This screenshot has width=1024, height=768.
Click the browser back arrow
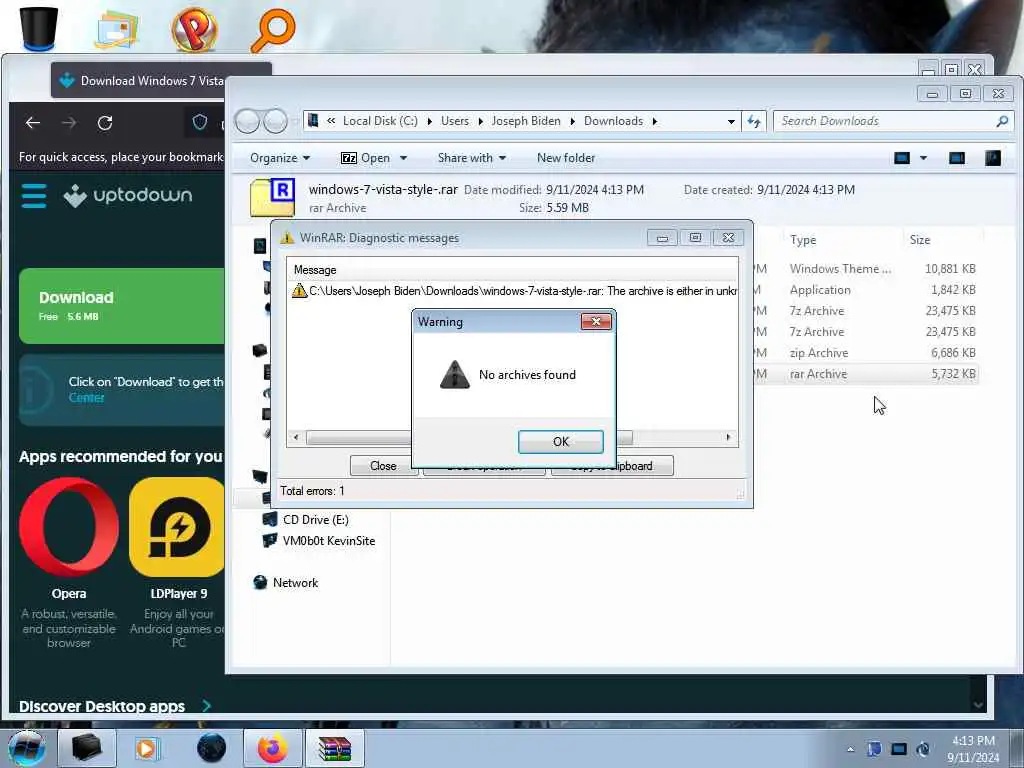pyautogui.click(x=33, y=122)
